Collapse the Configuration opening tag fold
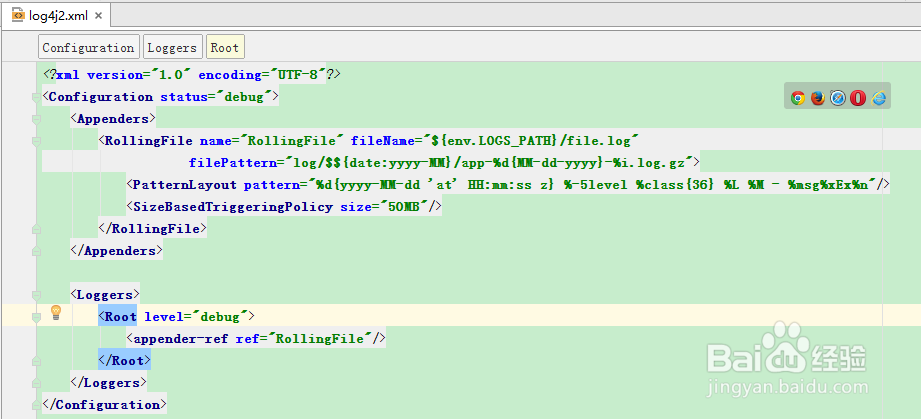The width and height of the screenshot is (921, 419). point(36,98)
